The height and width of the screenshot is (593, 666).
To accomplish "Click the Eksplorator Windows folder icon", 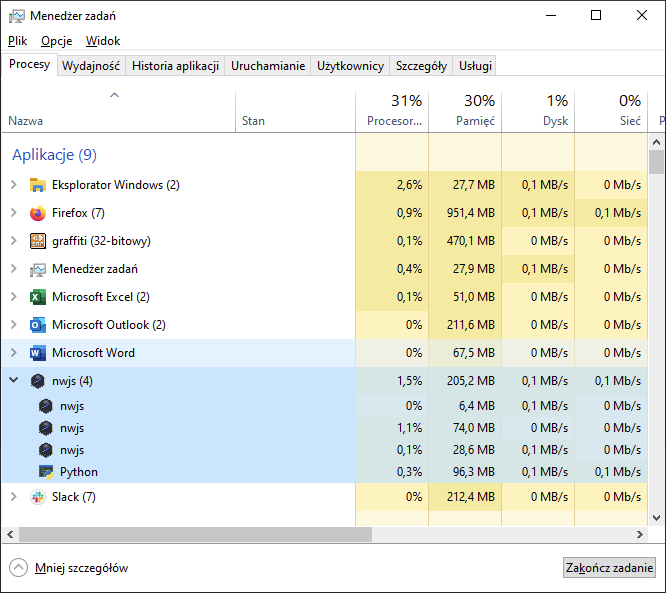I will [x=38, y=185].
